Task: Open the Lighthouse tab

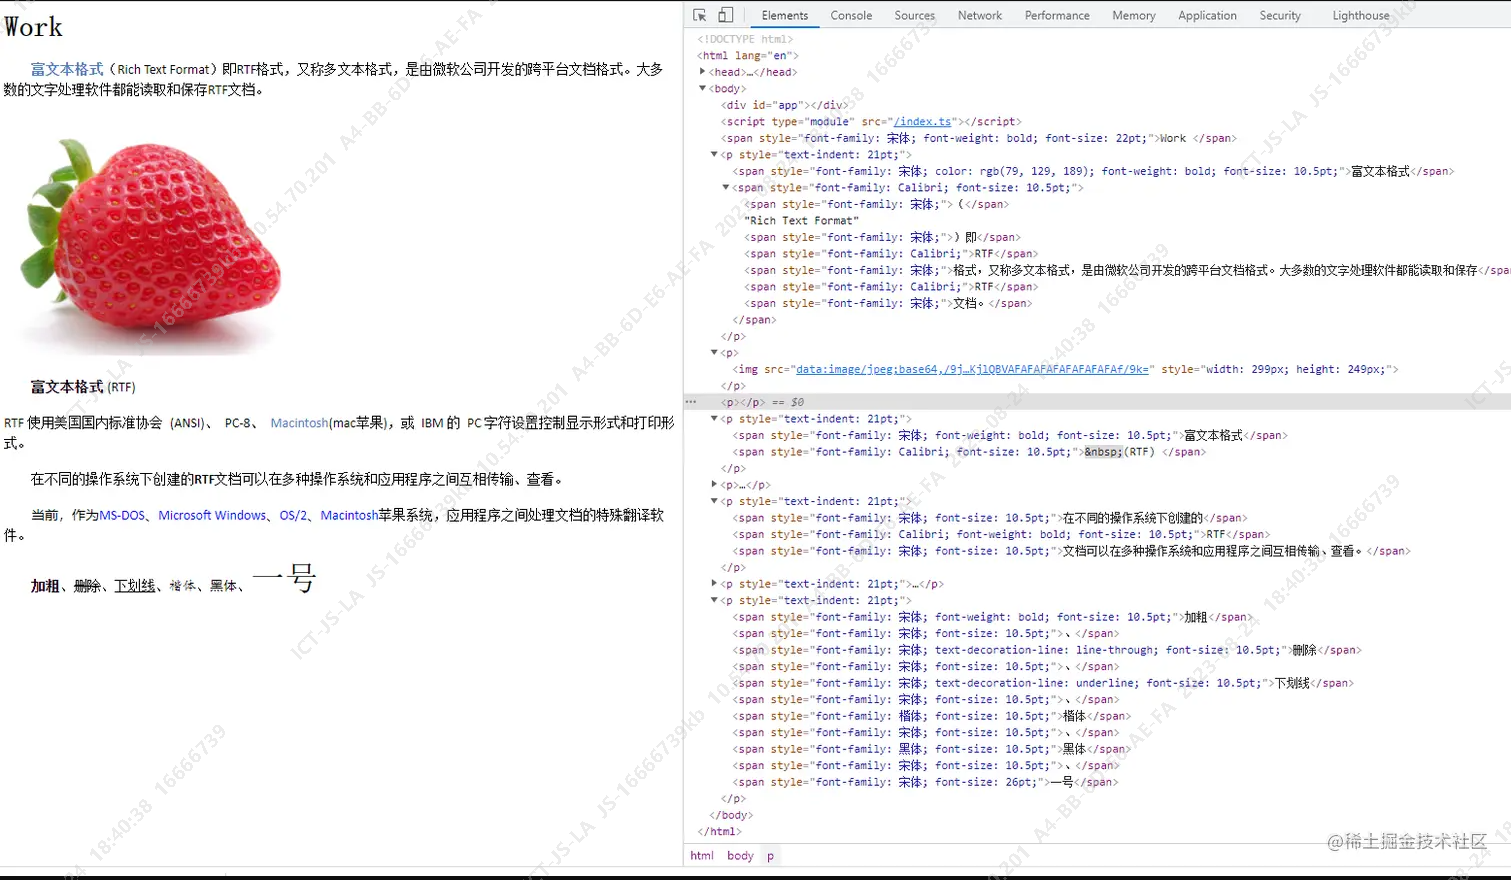Action: coord(1361,15)
